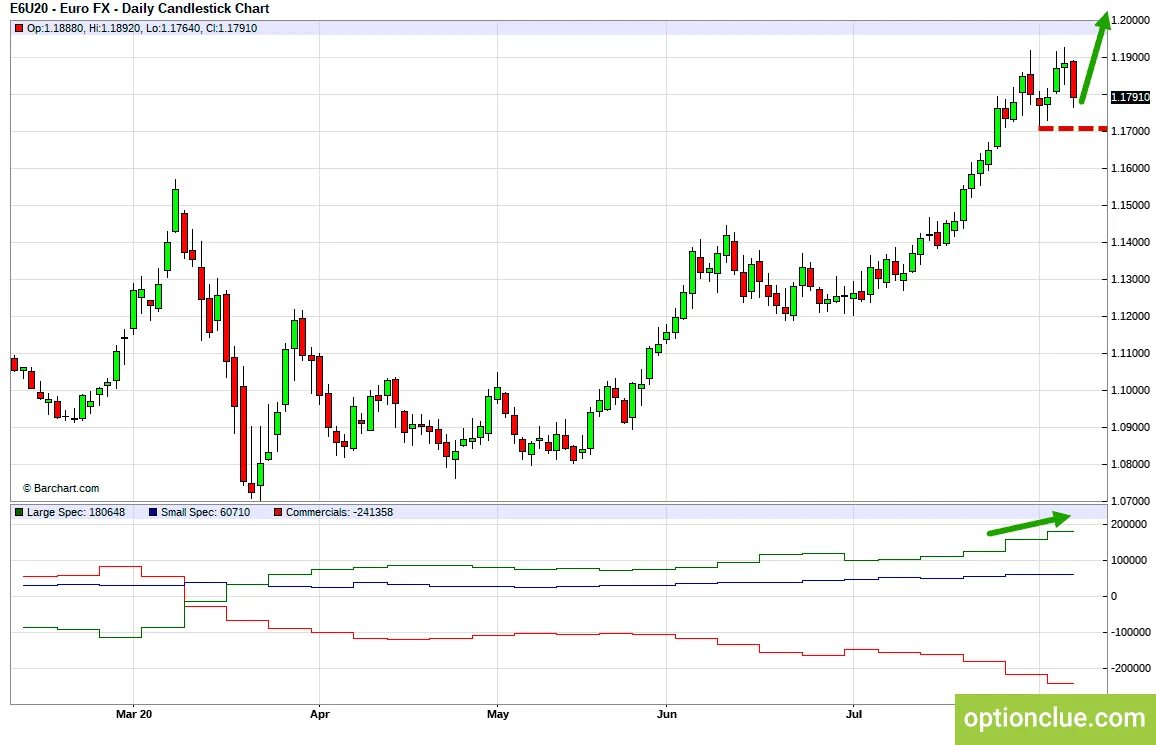Select the chart title 'E6U20 - Euro FX - Daily Candlestick Chart'
The width and height of the screenshot is (1156, 745).
coord(140,9)
